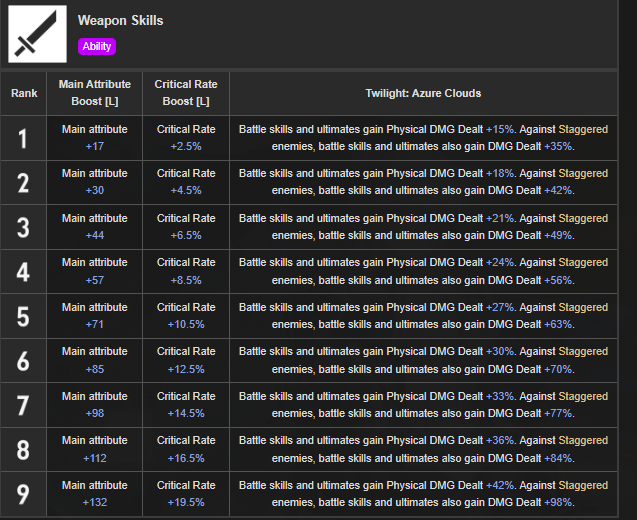Screen dimensions: 637x520
Task: Select the Main Attribute Boost [L] header
Action: tap(95, 93)
